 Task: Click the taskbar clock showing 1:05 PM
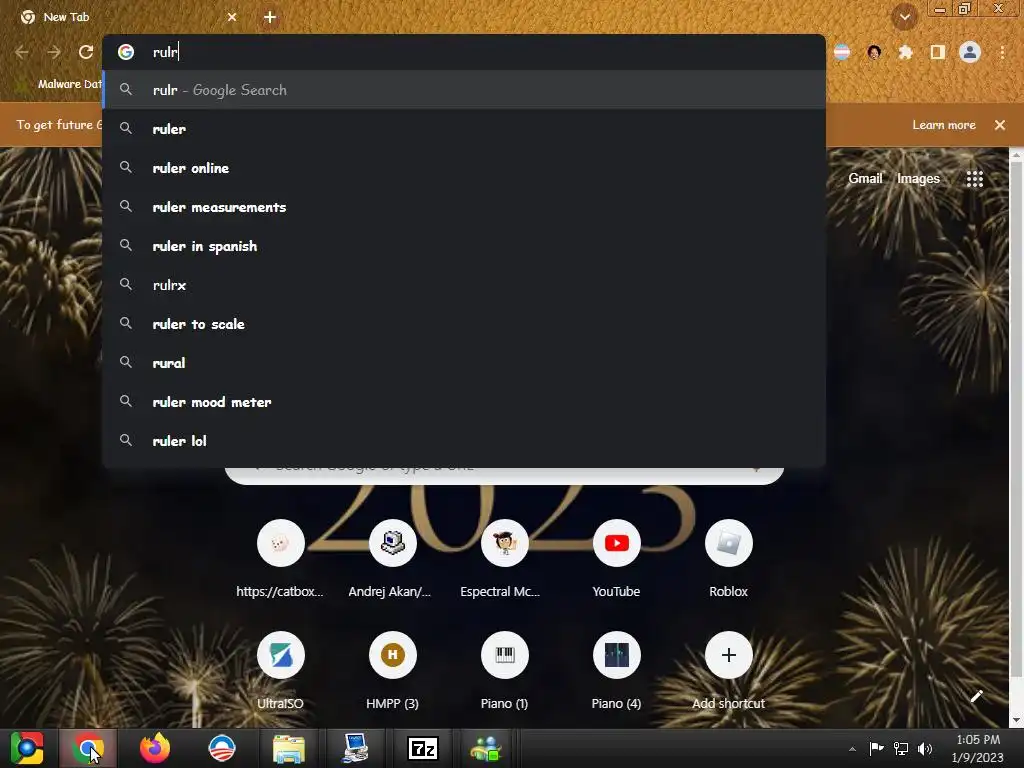click(978, 748)
